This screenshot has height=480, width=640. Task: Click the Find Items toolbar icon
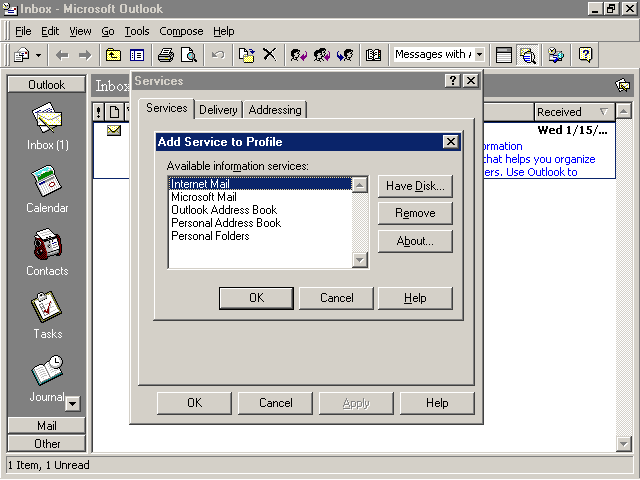(x=556, y=55)
